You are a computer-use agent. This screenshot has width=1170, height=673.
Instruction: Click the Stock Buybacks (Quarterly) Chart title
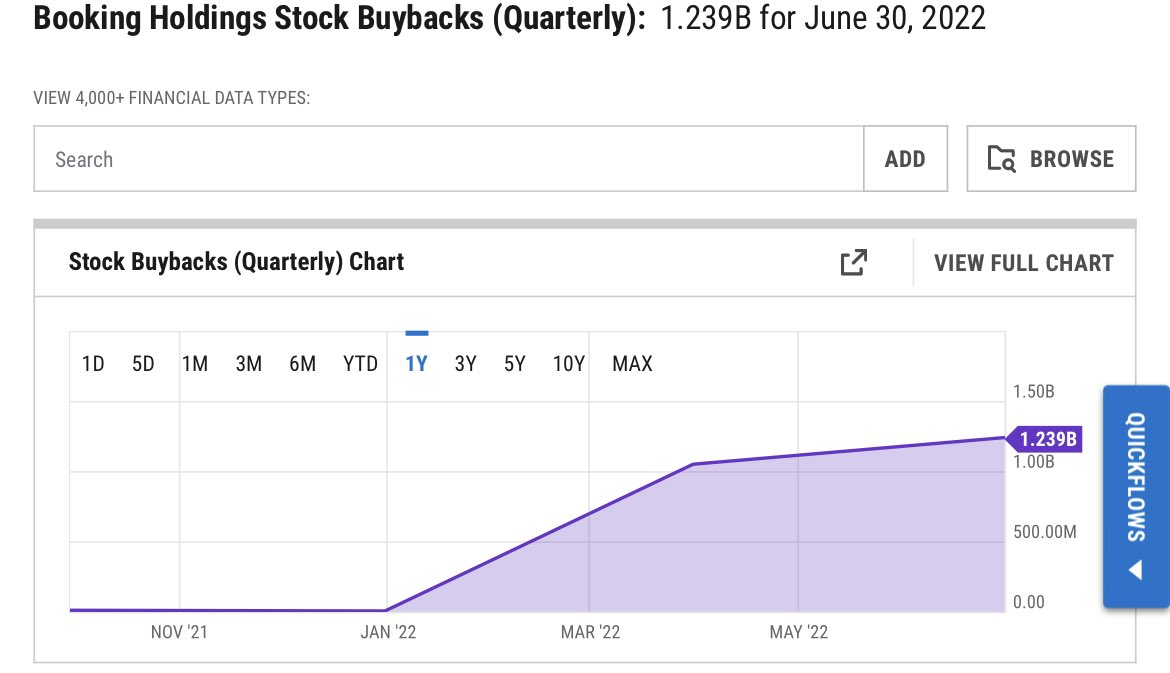(x=237, y=262)
